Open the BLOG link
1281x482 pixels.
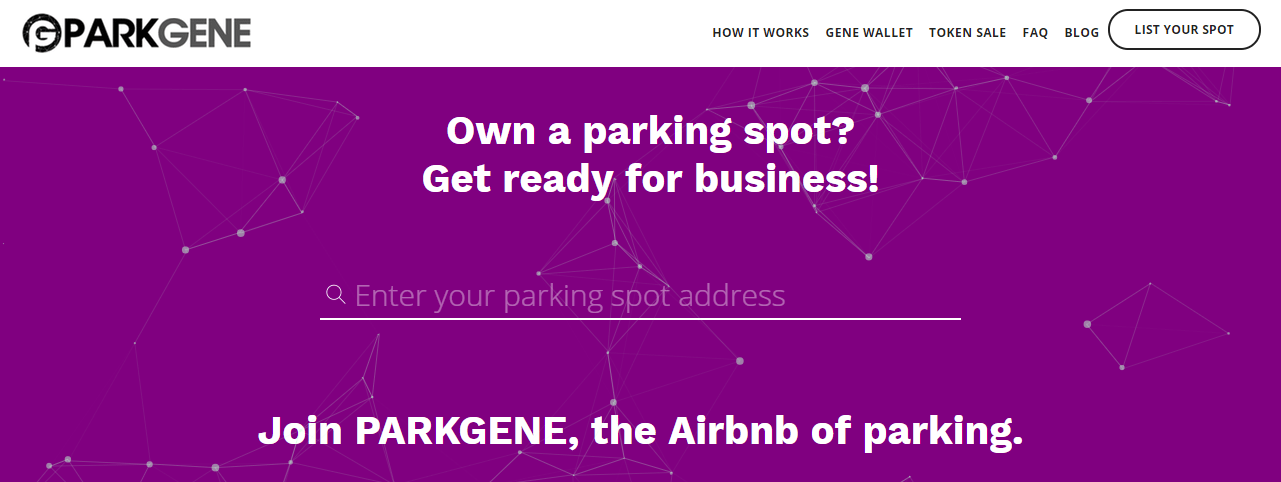tap(1081, 32)
